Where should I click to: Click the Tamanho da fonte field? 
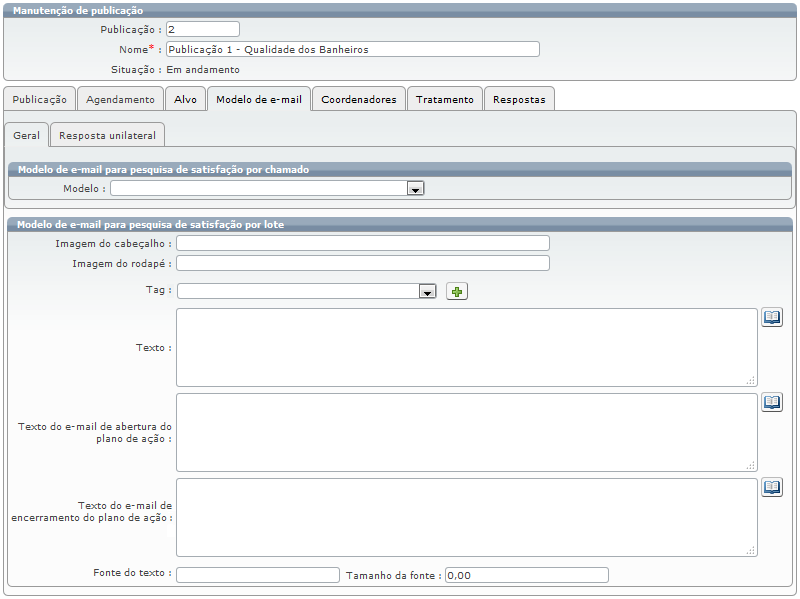pos(526,575)
